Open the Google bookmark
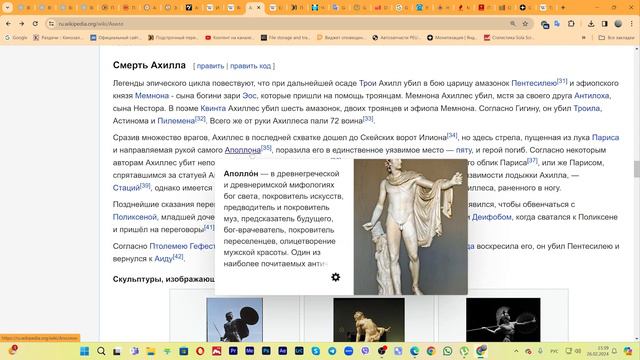This screenshot has height=360, width=640. pyautogui.click(x=16, y=38)
